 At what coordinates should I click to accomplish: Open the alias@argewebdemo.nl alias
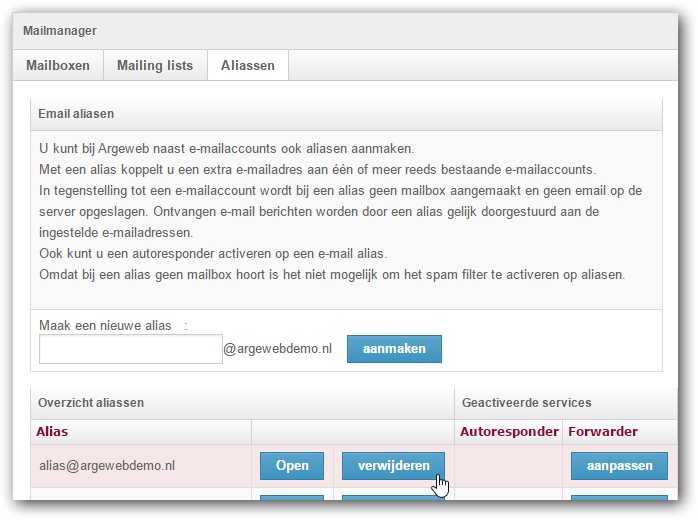(292, 466)
